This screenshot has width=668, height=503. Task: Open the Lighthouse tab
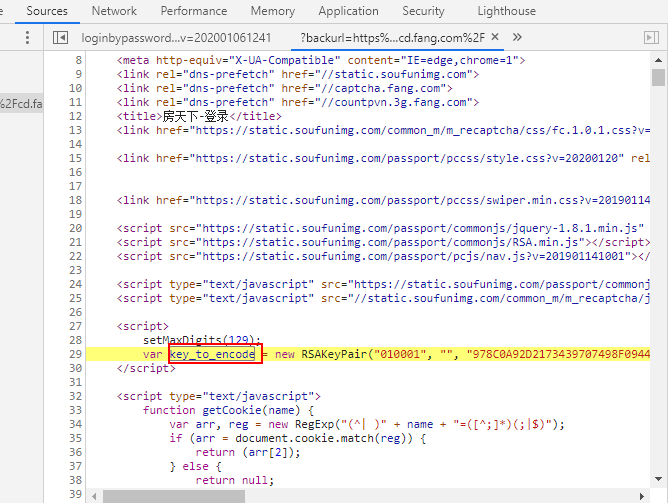point(506,11)
